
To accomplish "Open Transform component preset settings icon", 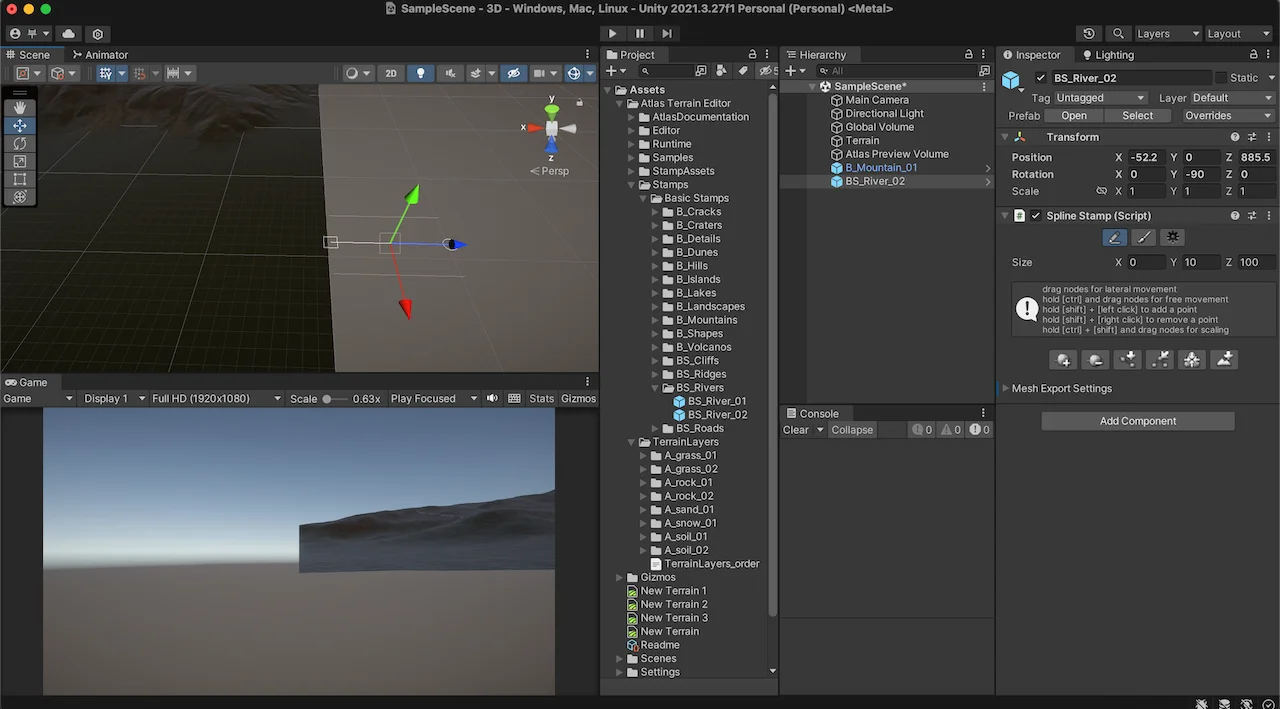I will pyautogui.click(x=1252, y=137).
